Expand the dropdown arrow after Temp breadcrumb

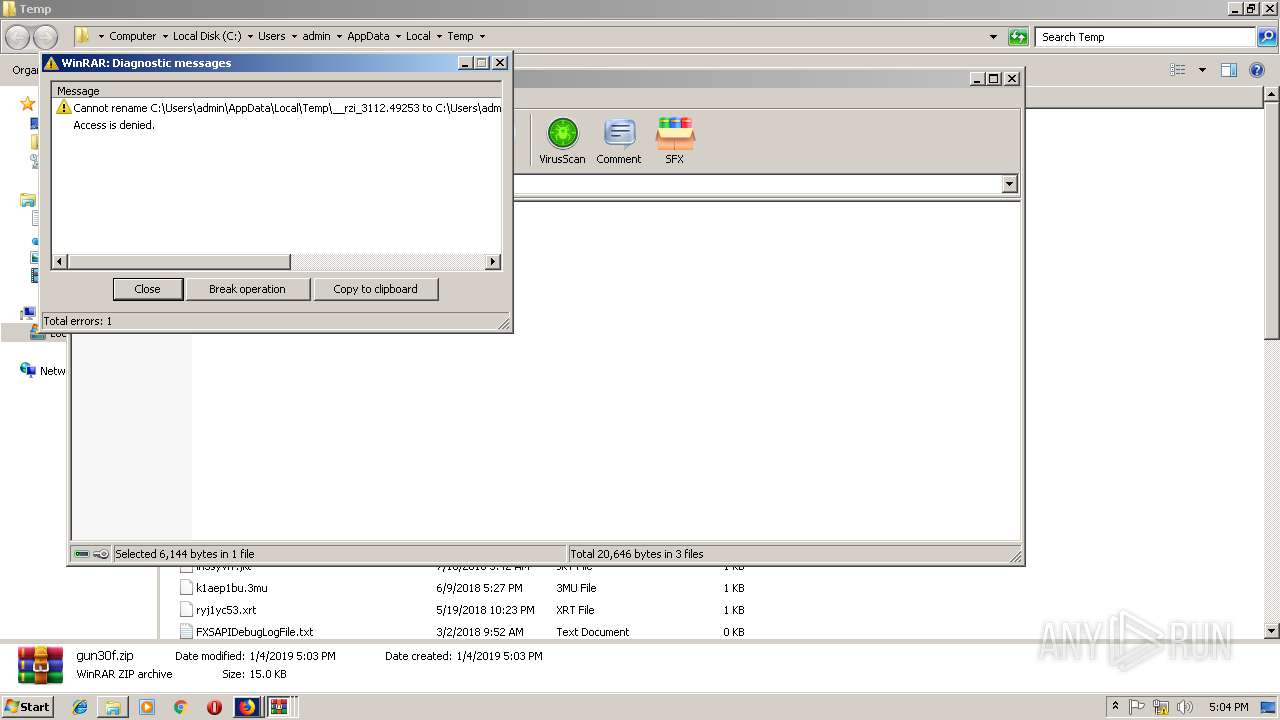pos(482,37)
